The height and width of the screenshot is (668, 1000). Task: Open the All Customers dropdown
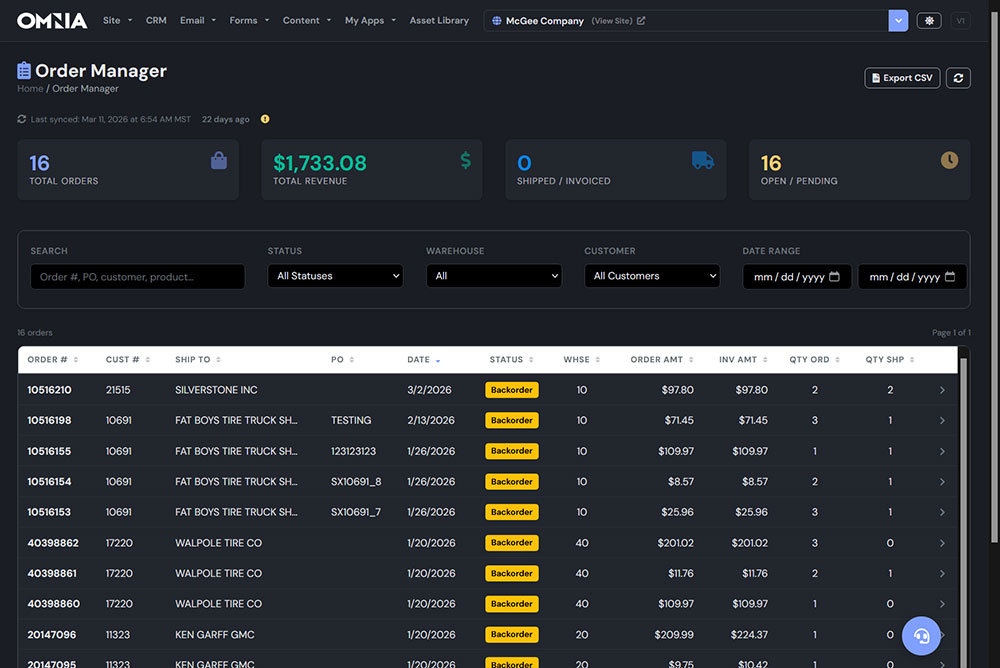click(x=652, y=276)
